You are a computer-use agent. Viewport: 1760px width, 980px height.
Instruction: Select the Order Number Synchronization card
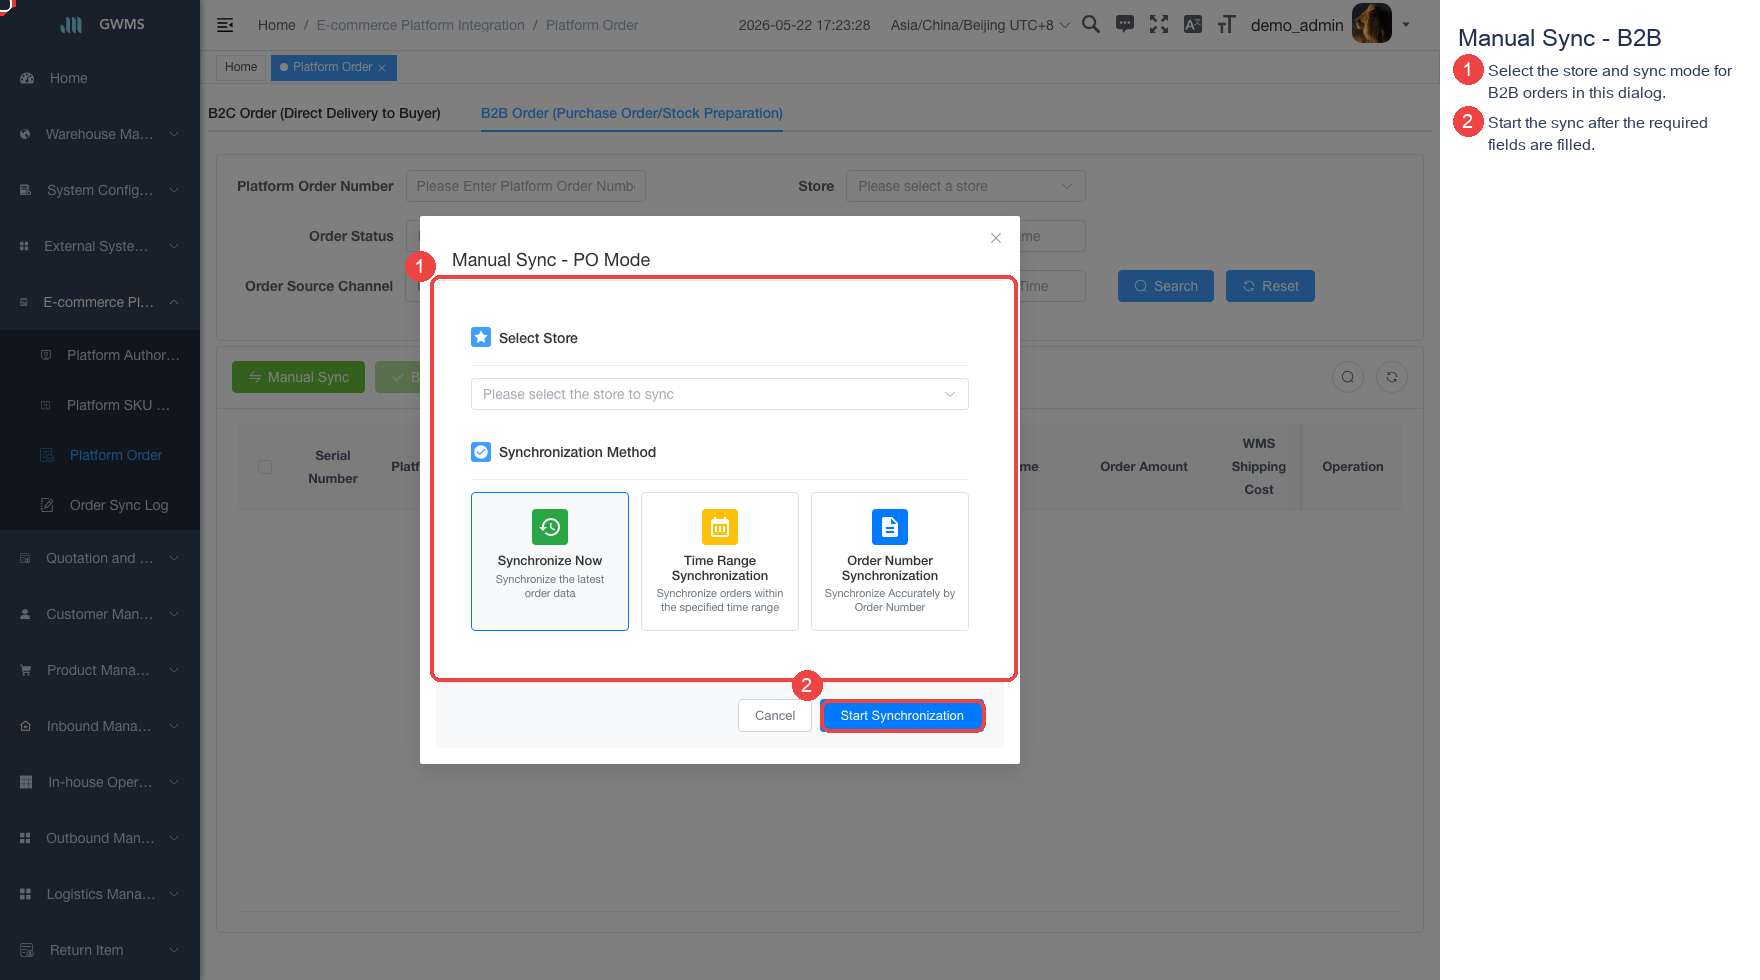tap(890, 561)
